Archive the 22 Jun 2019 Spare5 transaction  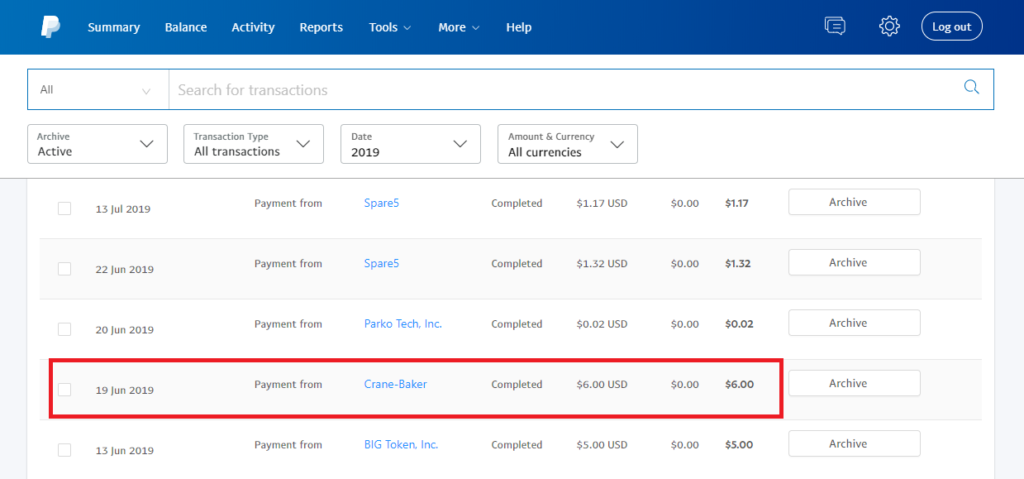(854, 262)
